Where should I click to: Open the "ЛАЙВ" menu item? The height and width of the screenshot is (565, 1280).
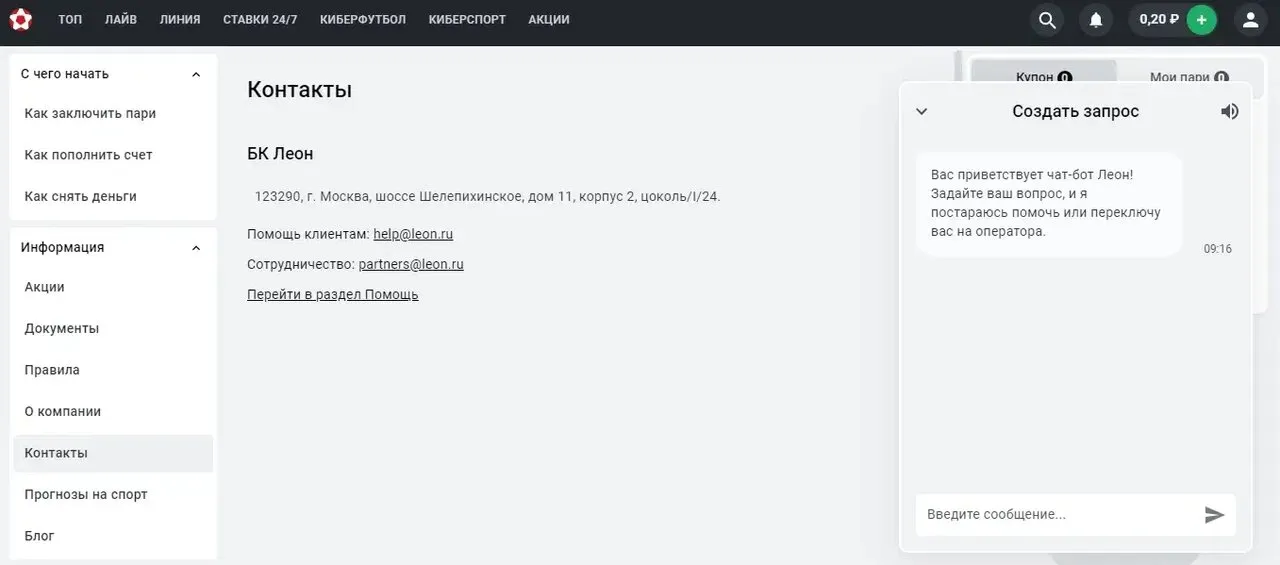tap(121, 20)
